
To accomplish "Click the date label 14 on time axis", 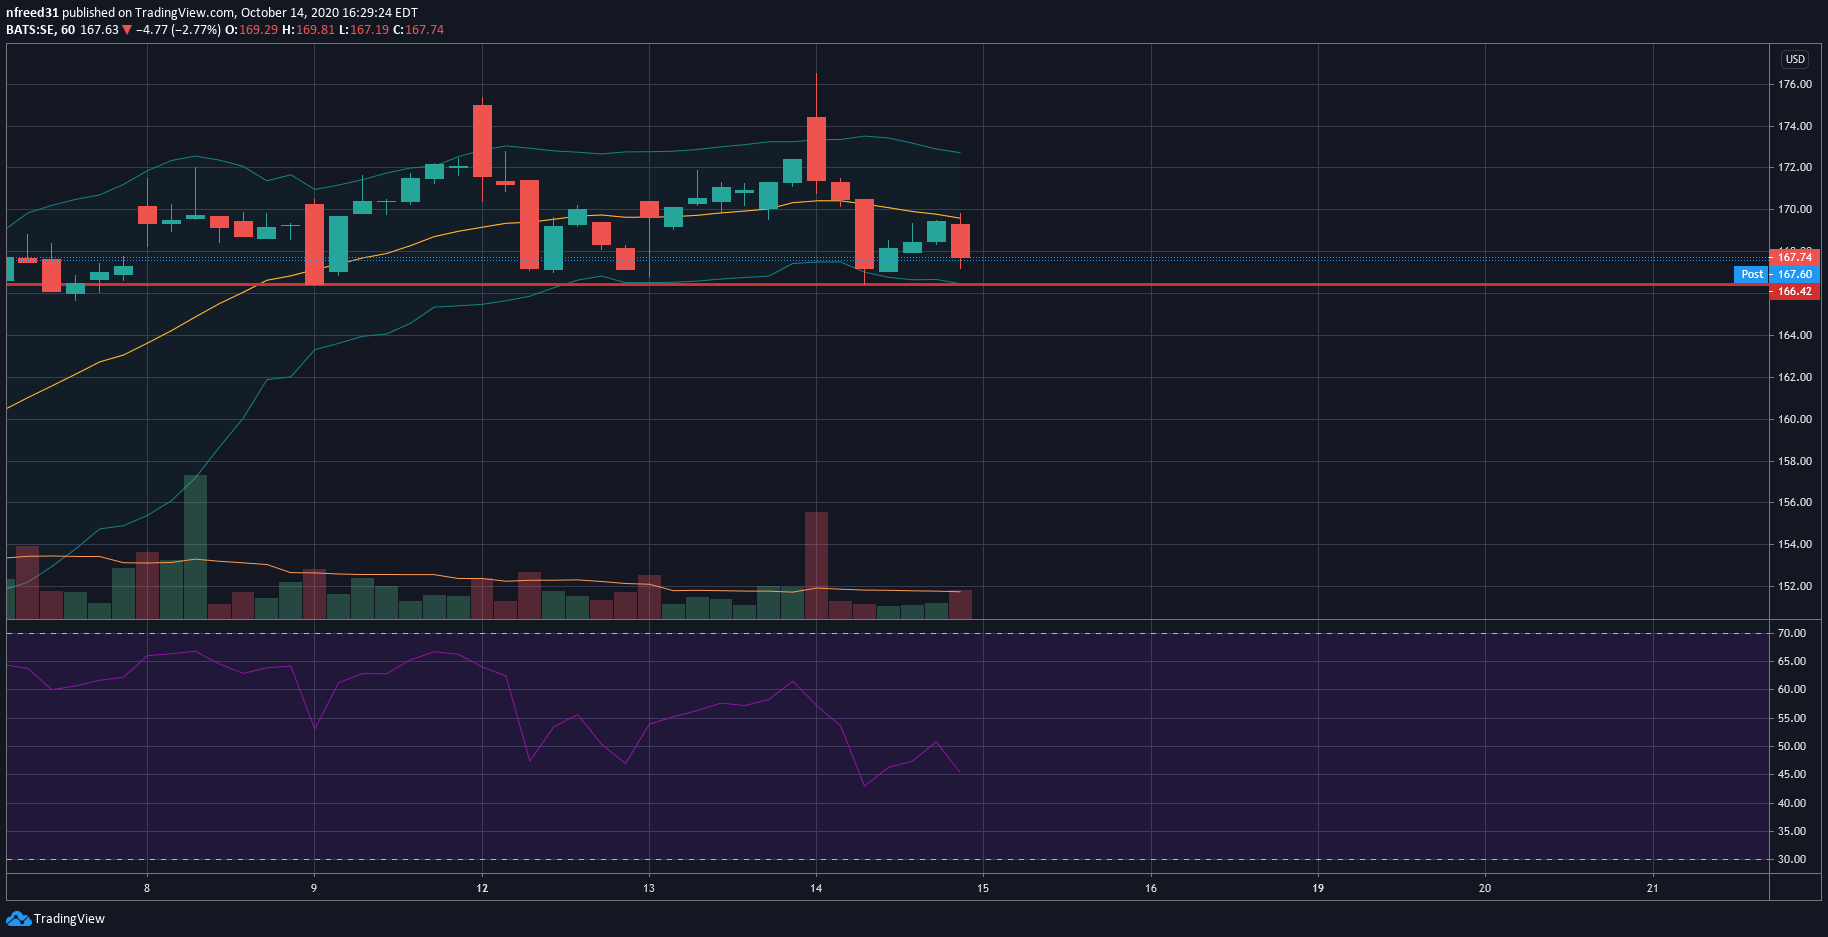I will tap(816, 888).
